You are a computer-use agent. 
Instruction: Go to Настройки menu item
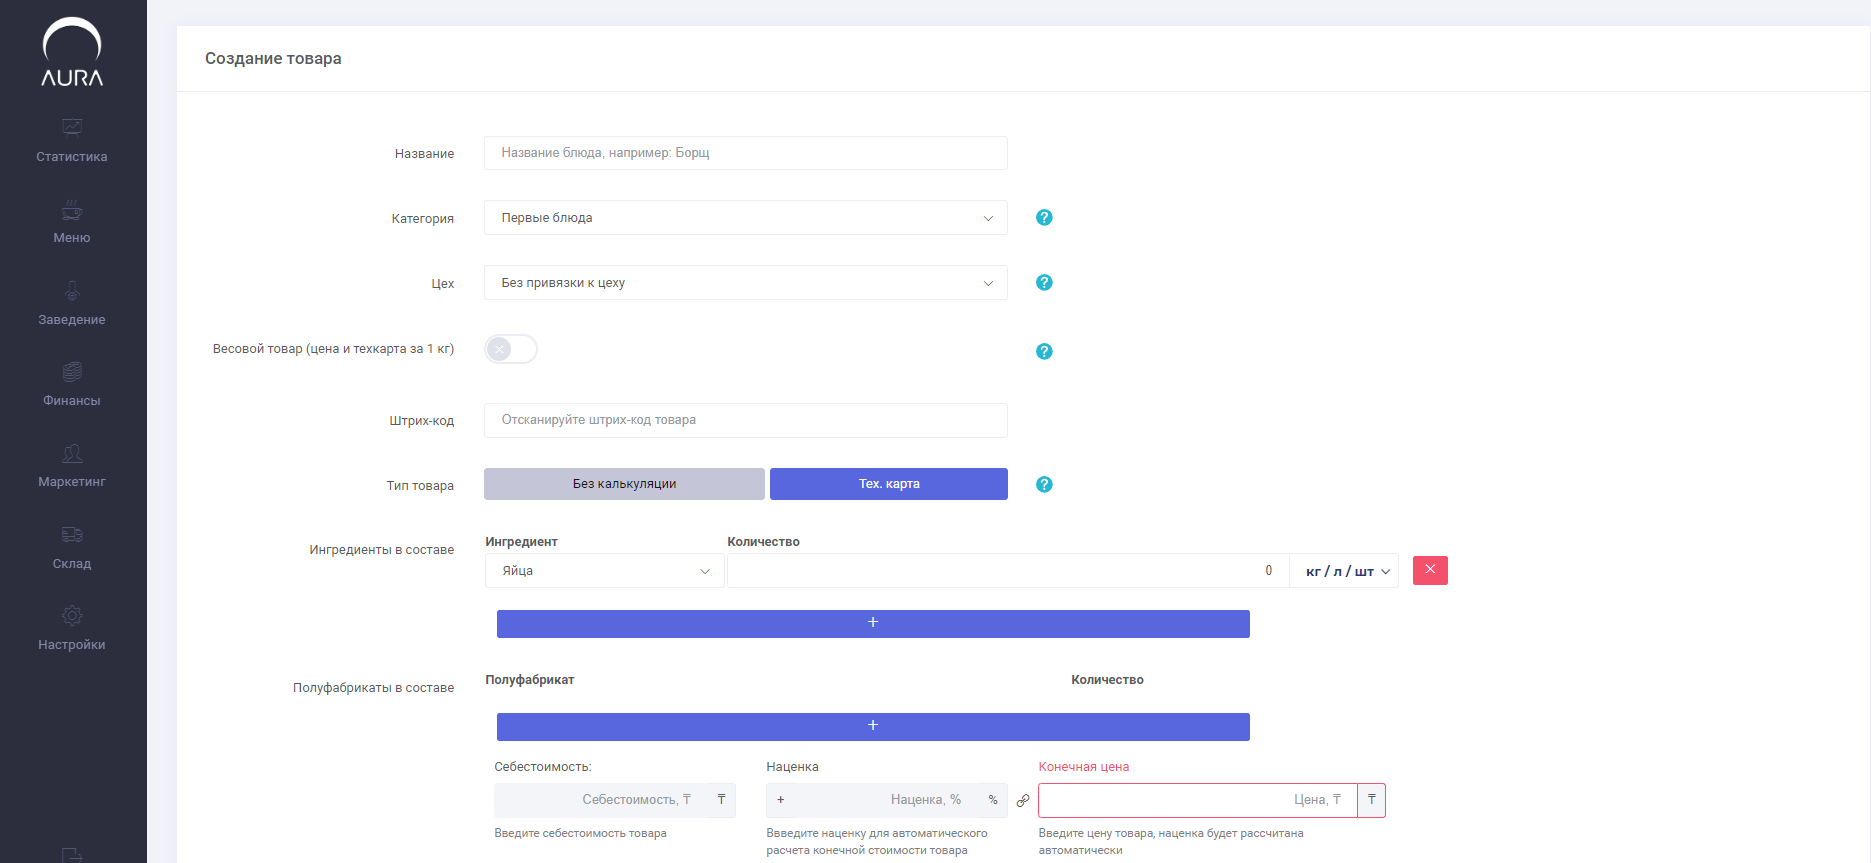(x=72, y=645)
